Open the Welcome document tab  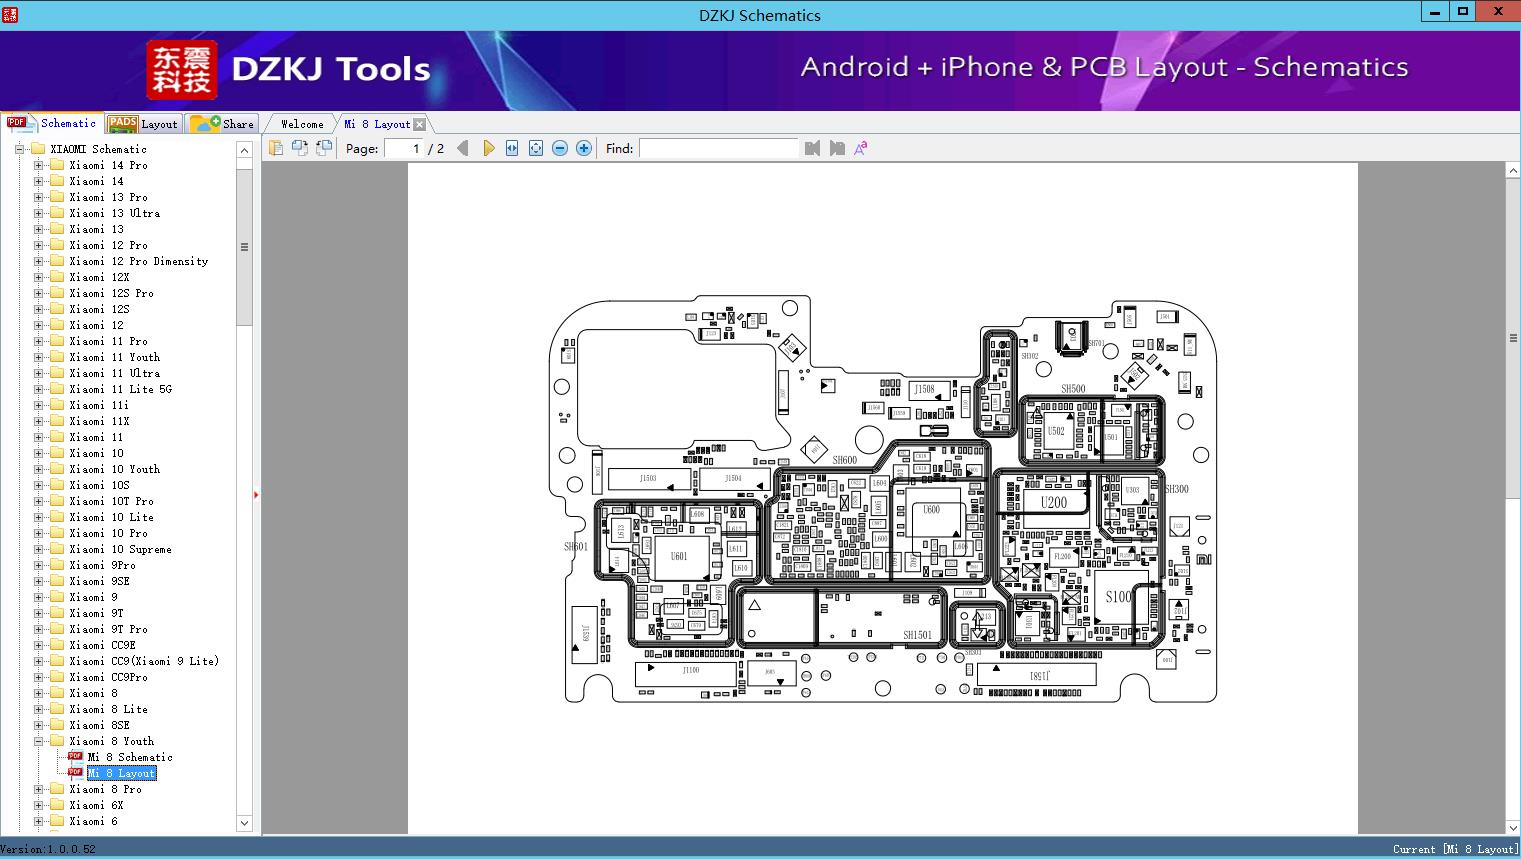pos(302,124)
